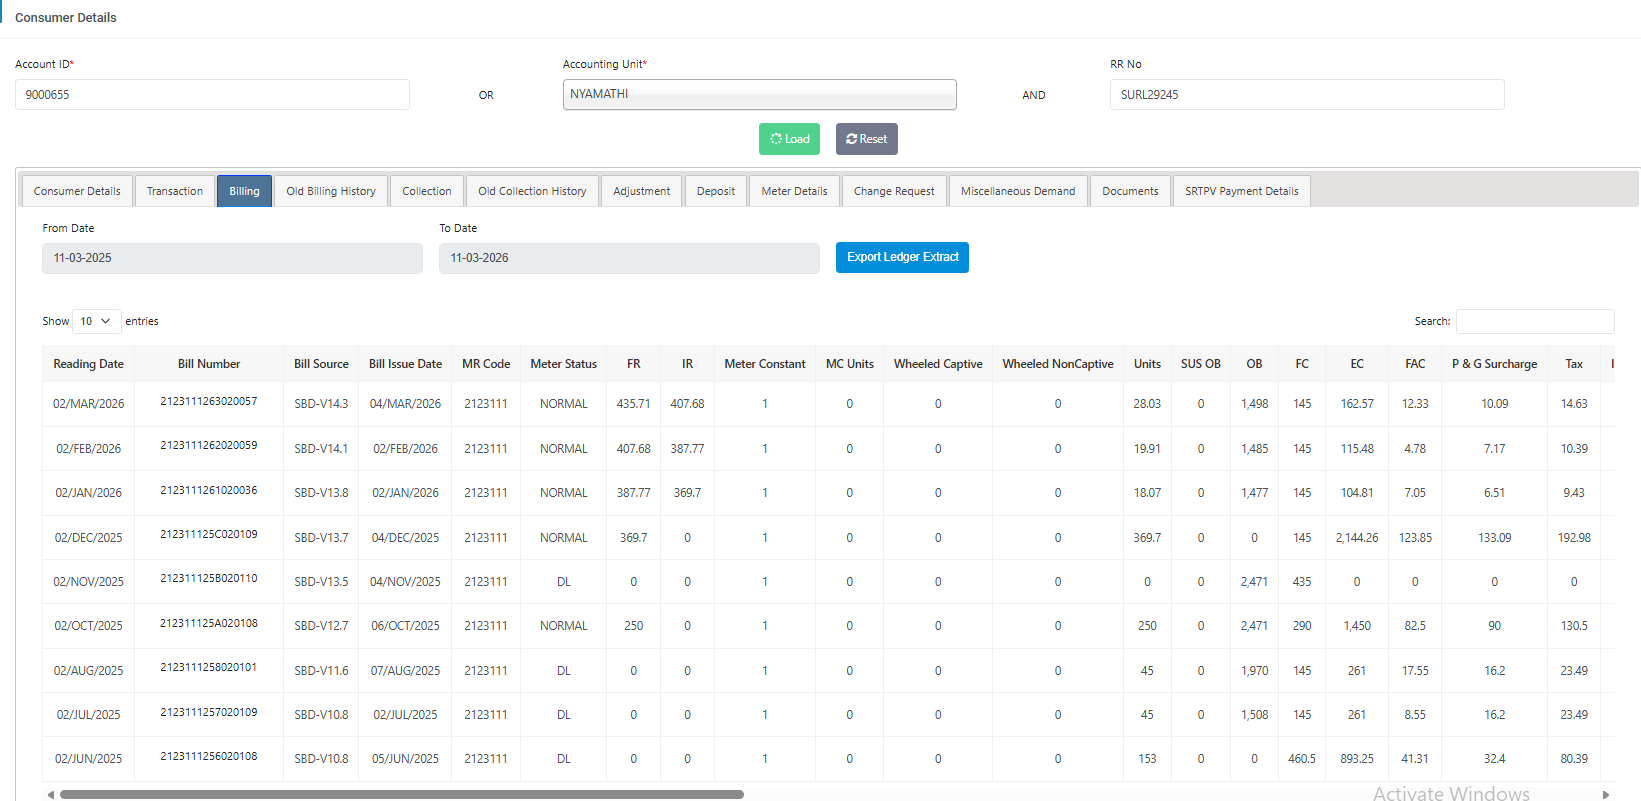Viewport: 1641px width, 801px height.
Task: Click left arrow of horizontal scrollbar
Action: pyautogui.click(x=51, y=795)
